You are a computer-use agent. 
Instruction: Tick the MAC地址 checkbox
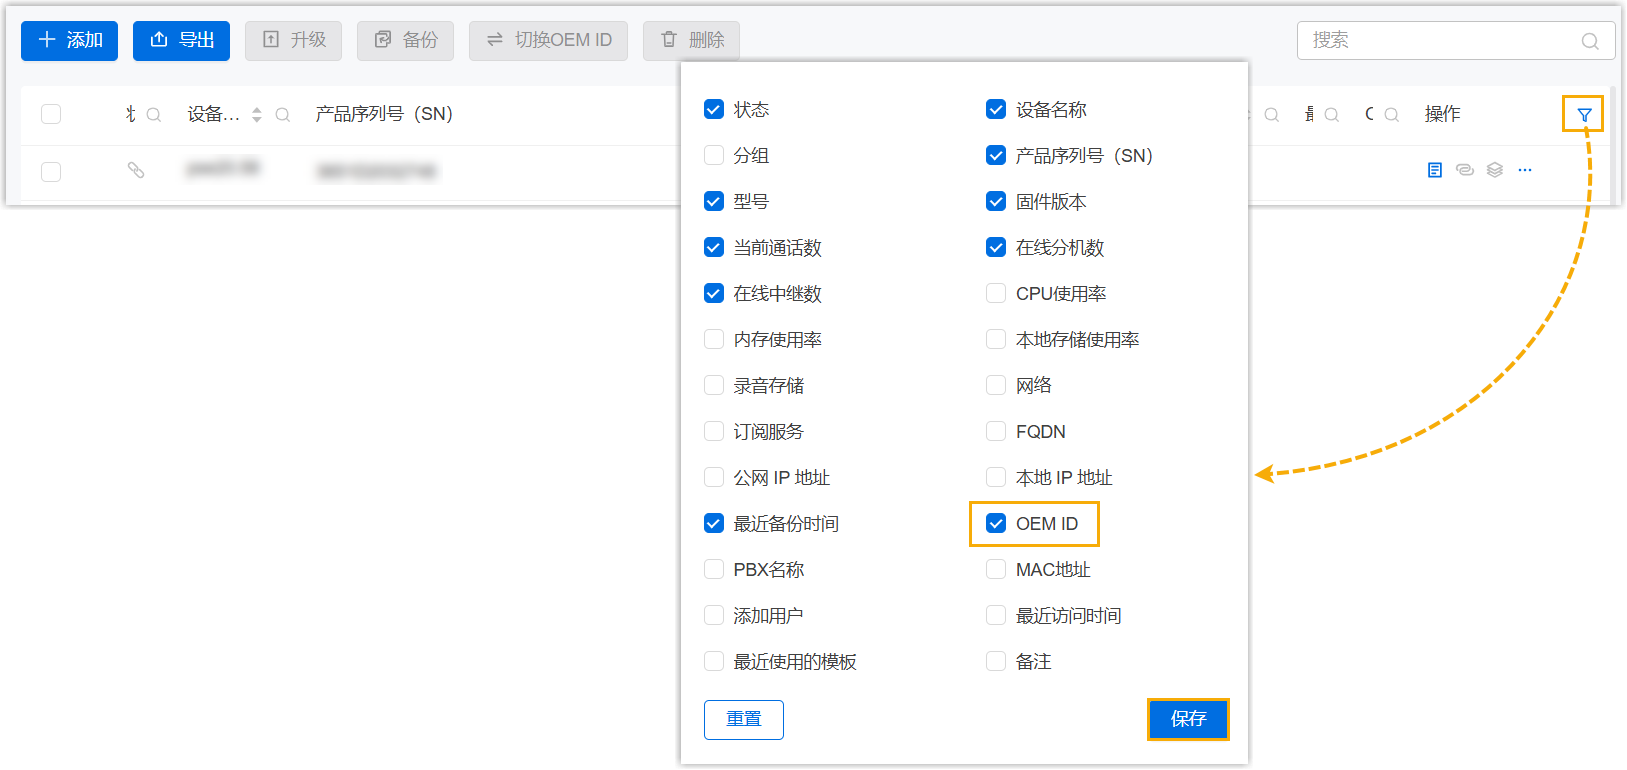[x=996, y=570]
